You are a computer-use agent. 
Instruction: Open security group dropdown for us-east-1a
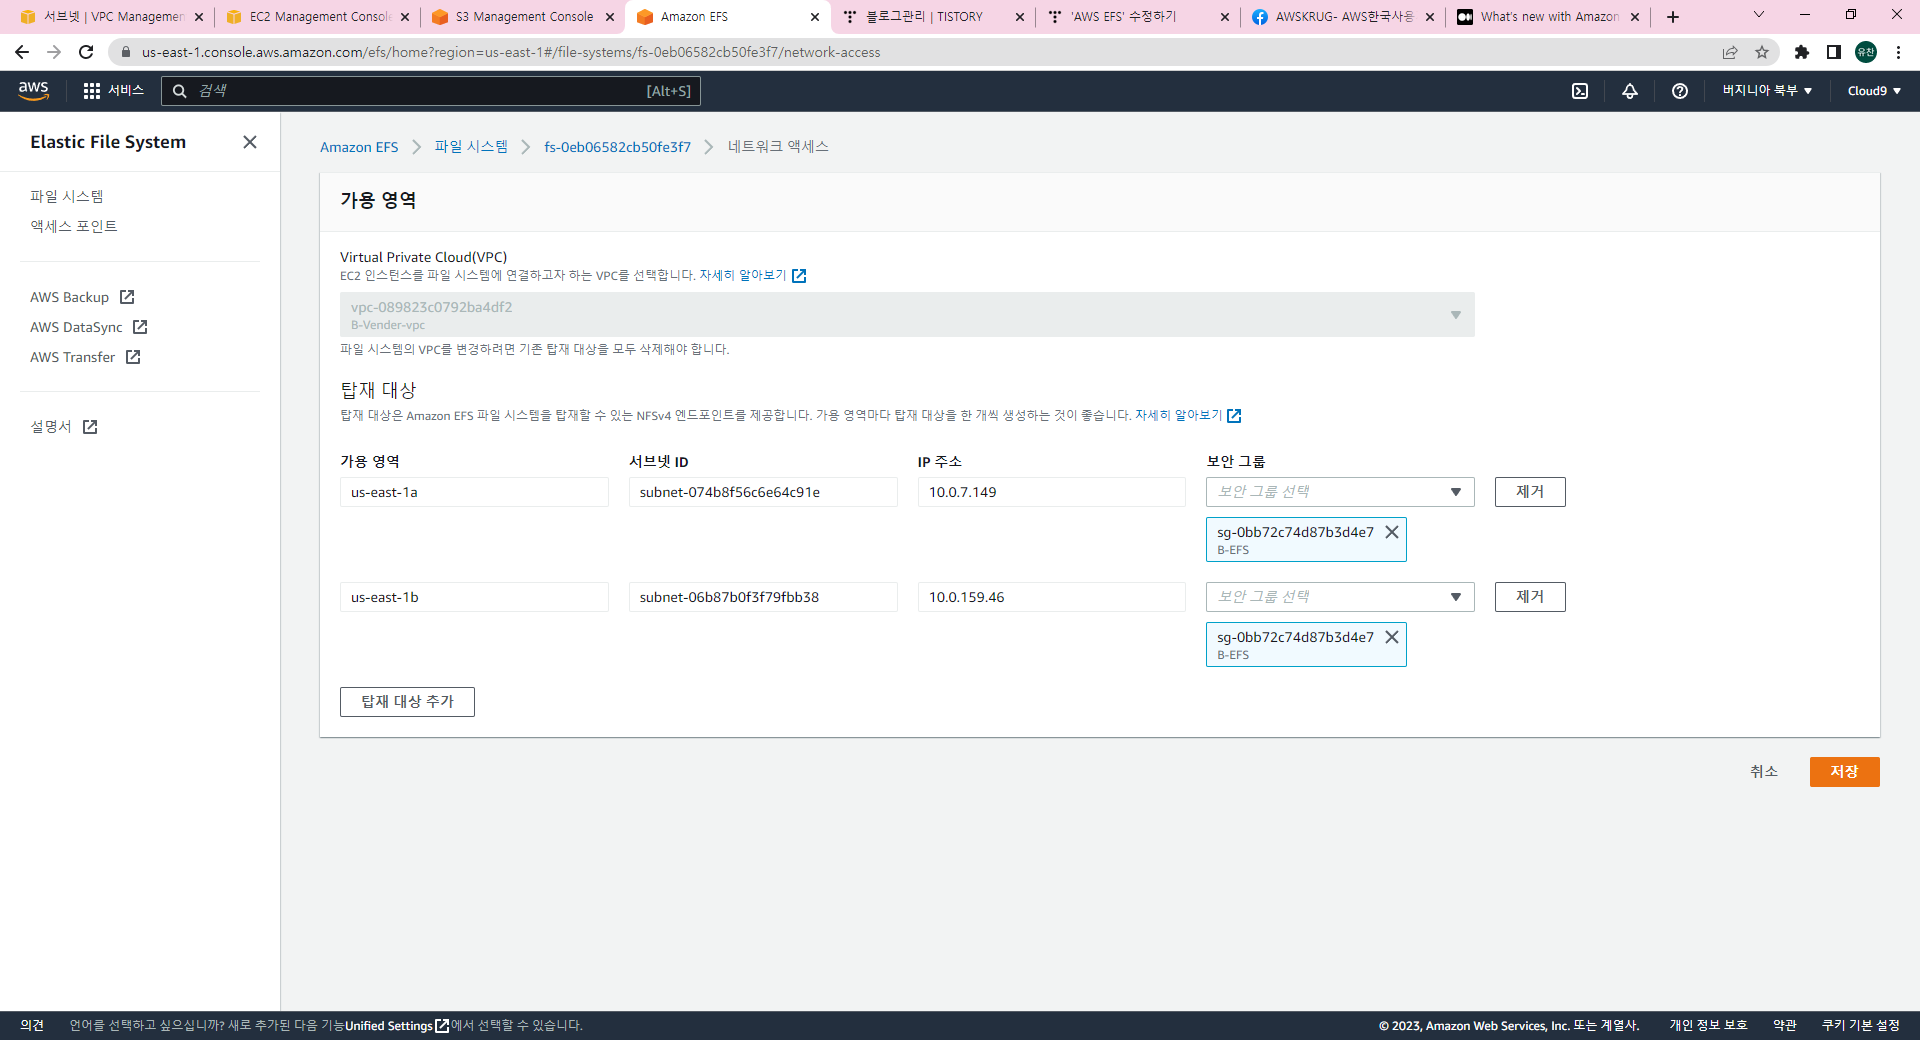pyautogui.click(x=1340, y=492)
